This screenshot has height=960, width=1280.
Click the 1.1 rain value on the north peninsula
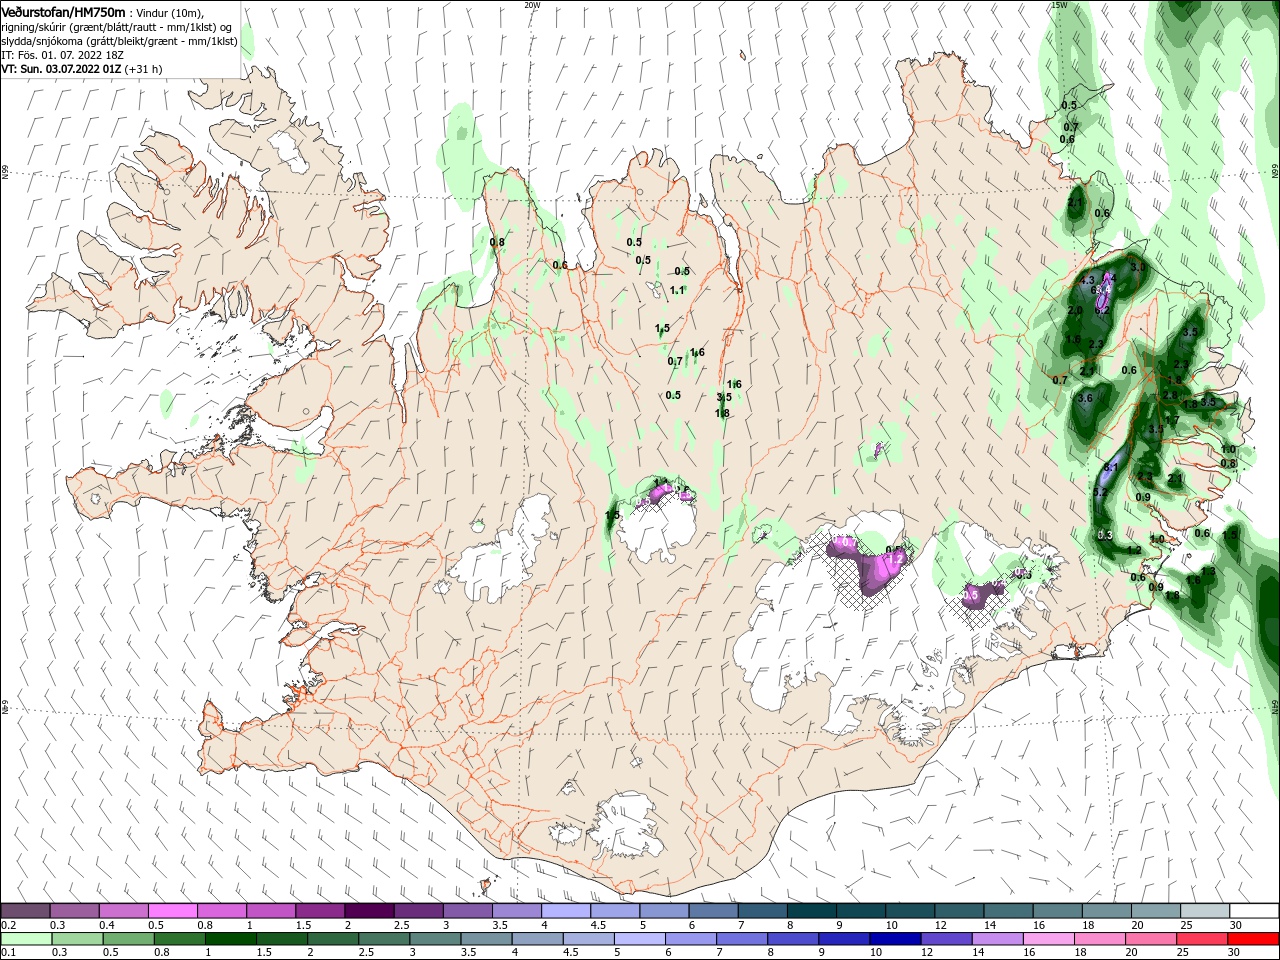click(677, 290)
